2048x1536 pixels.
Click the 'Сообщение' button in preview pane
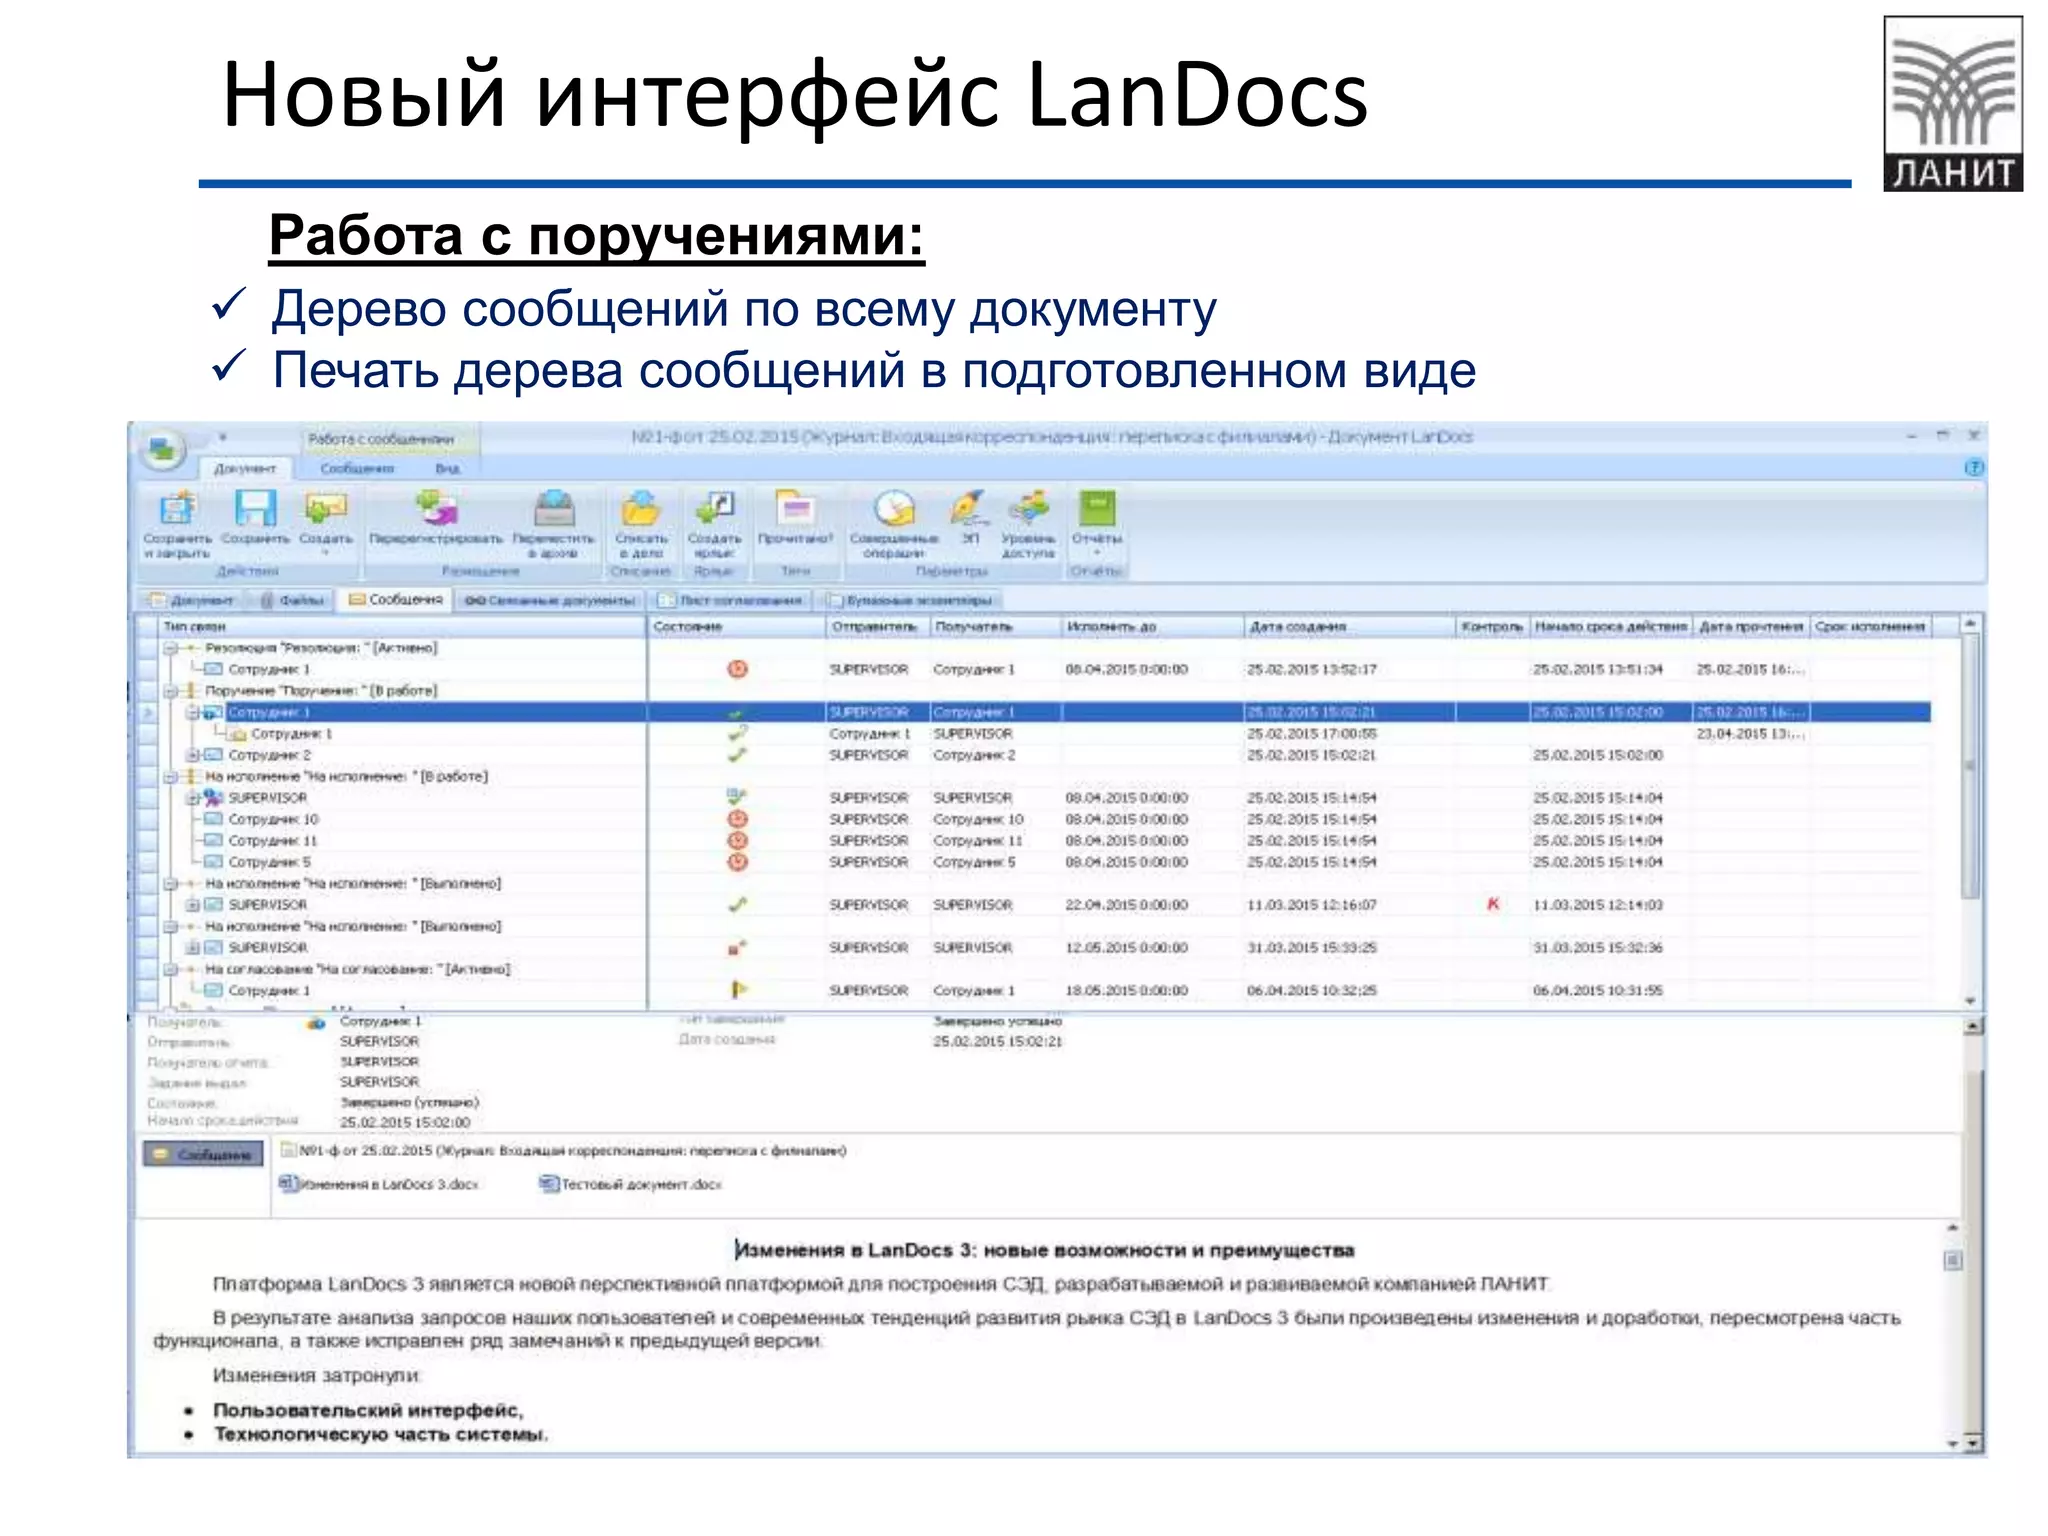[203, 1154]
